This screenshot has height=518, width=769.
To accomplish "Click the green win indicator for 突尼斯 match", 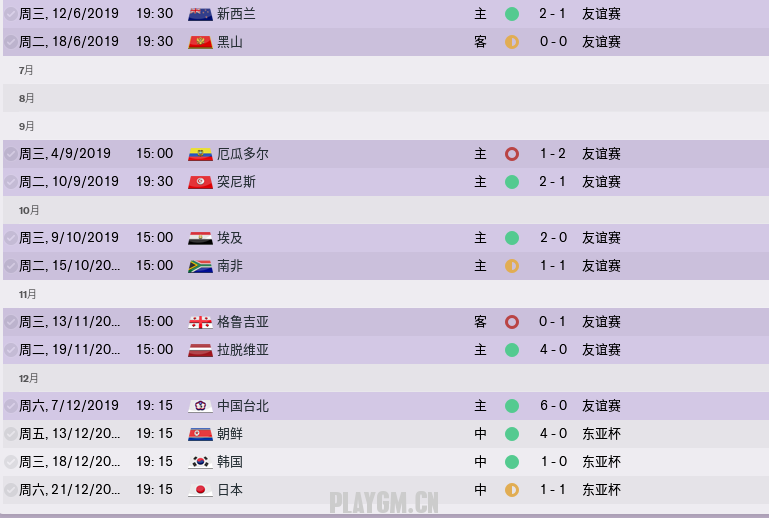I will [x=512, y=182].
